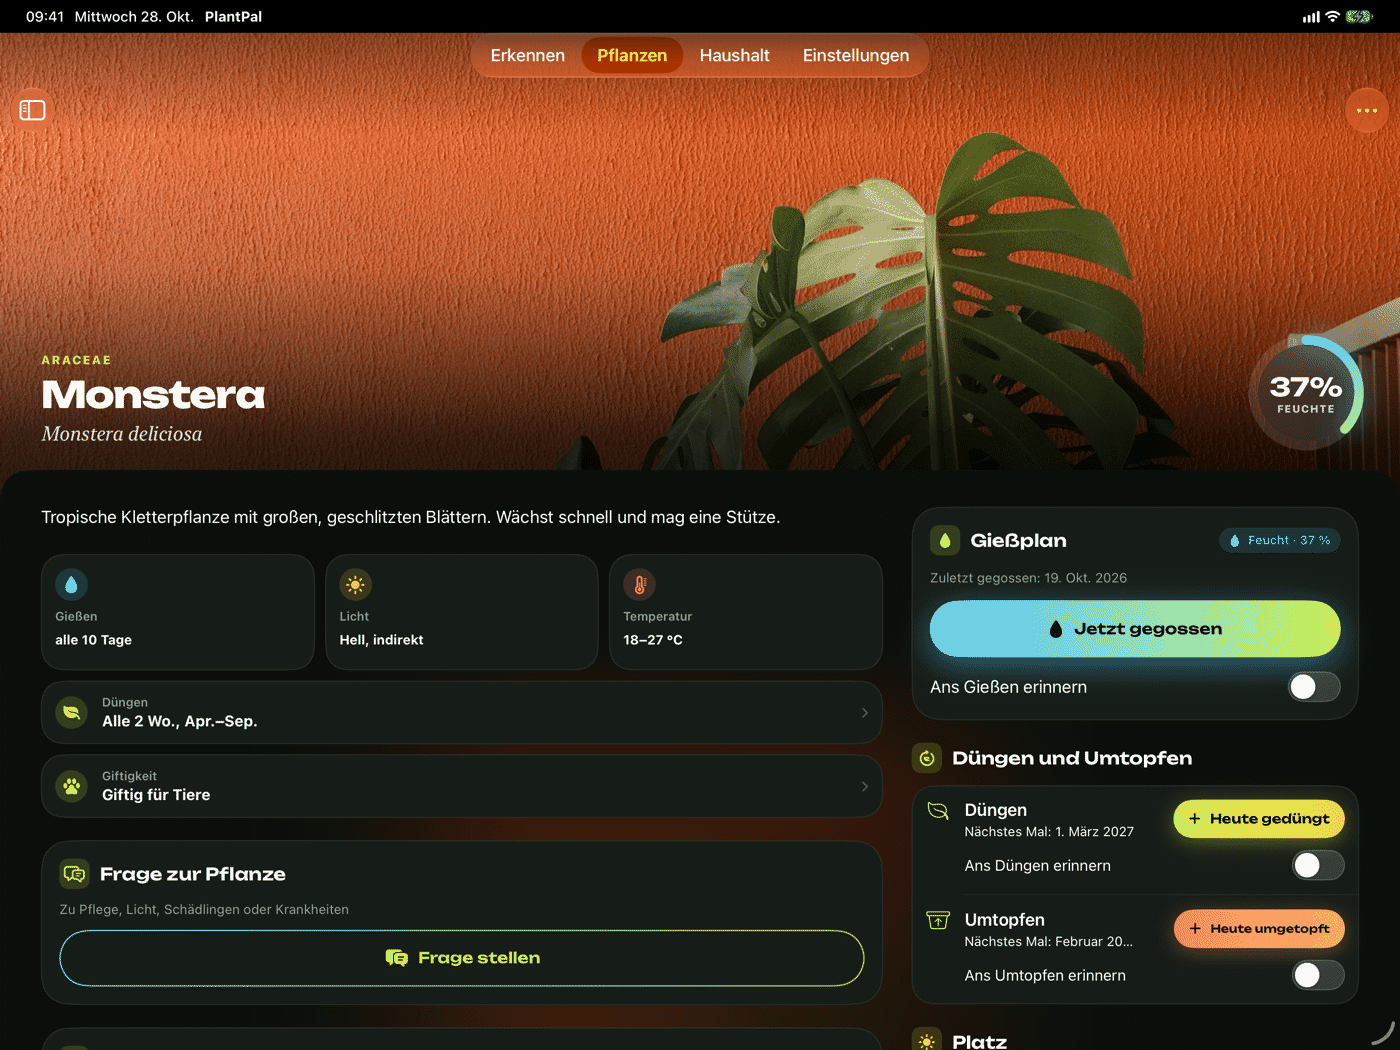Screen dimensions: 1400x1050
Task: Mark plant as Heute gedüngt
Action: coord(1259,819)
